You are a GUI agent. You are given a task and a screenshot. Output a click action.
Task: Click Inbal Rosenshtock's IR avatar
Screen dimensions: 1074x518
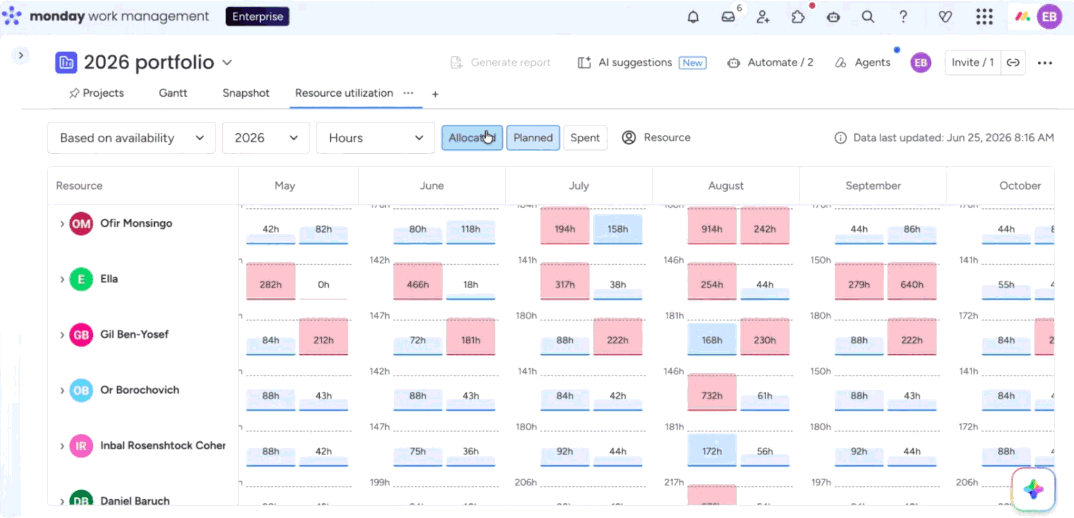point(81,445)
